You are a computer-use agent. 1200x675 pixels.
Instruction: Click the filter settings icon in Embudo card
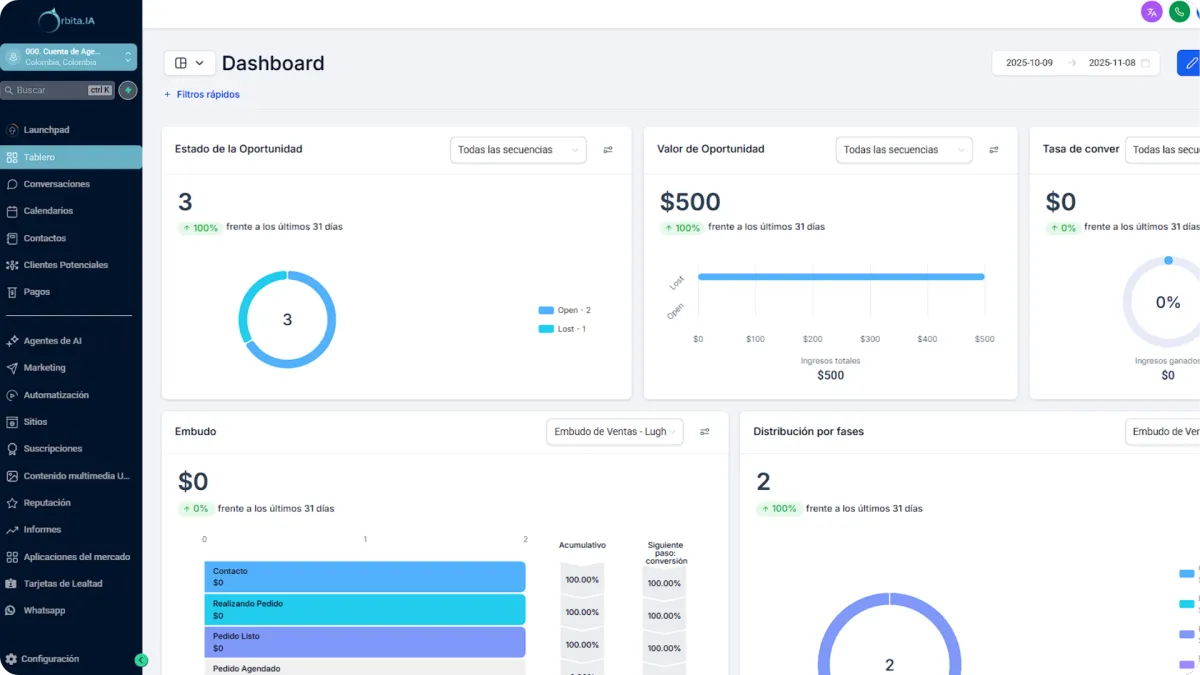[705, 432]
